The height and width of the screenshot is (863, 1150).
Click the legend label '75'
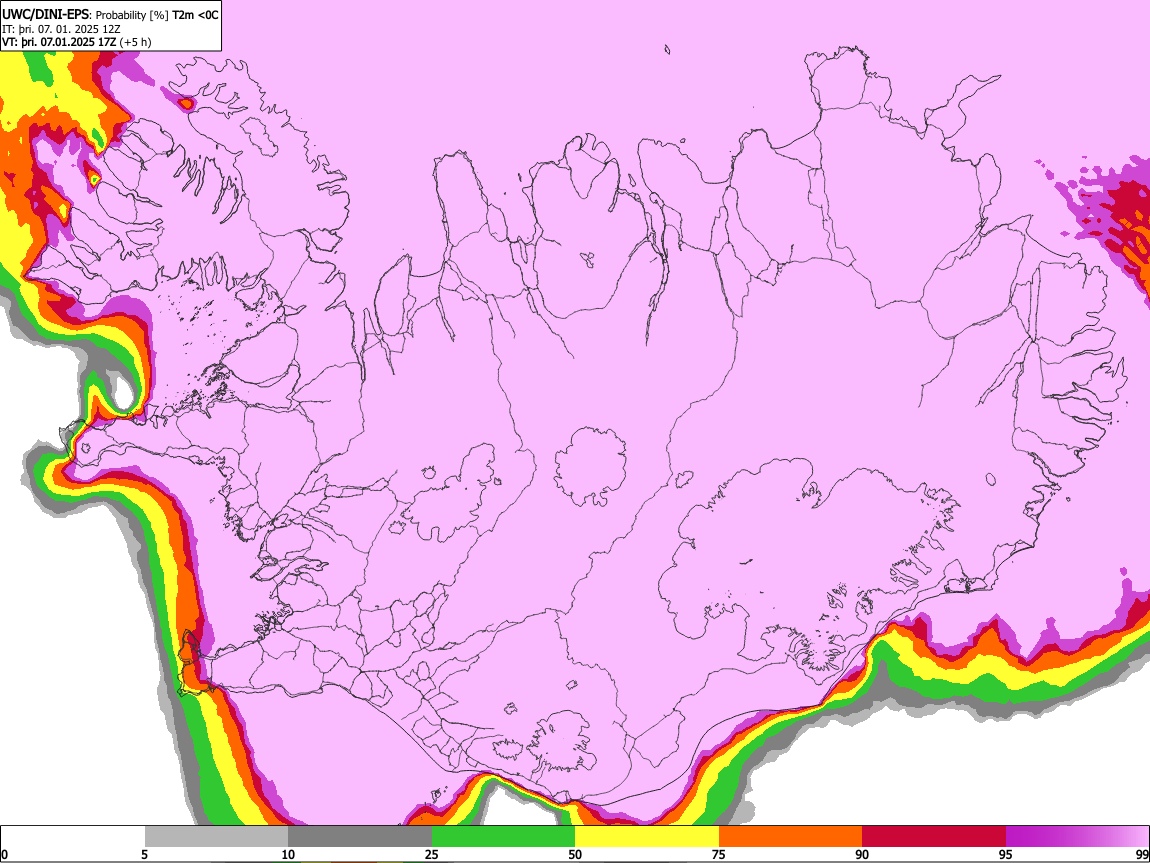pyautogui.click(x=719, y=854)
